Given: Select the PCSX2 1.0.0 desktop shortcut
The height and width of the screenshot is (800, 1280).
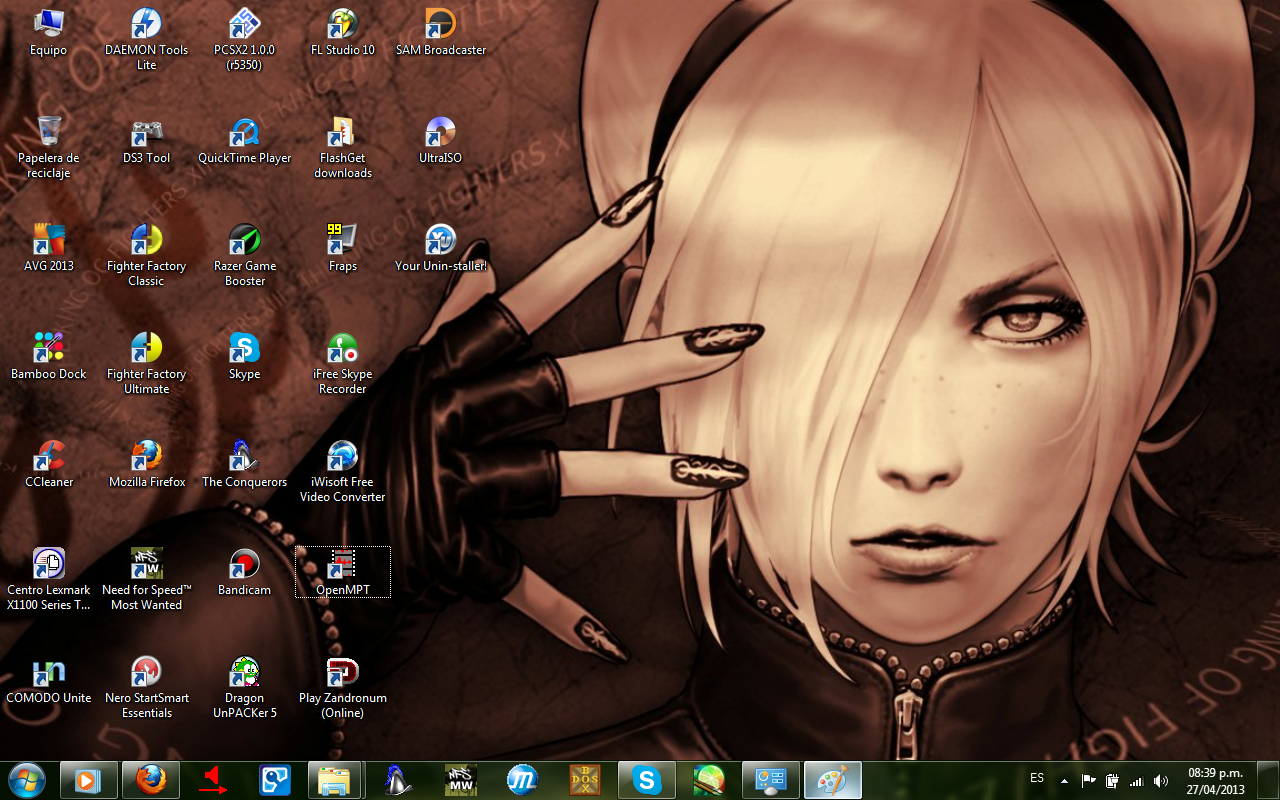Looking at the screenshot, I should [244, 39].
